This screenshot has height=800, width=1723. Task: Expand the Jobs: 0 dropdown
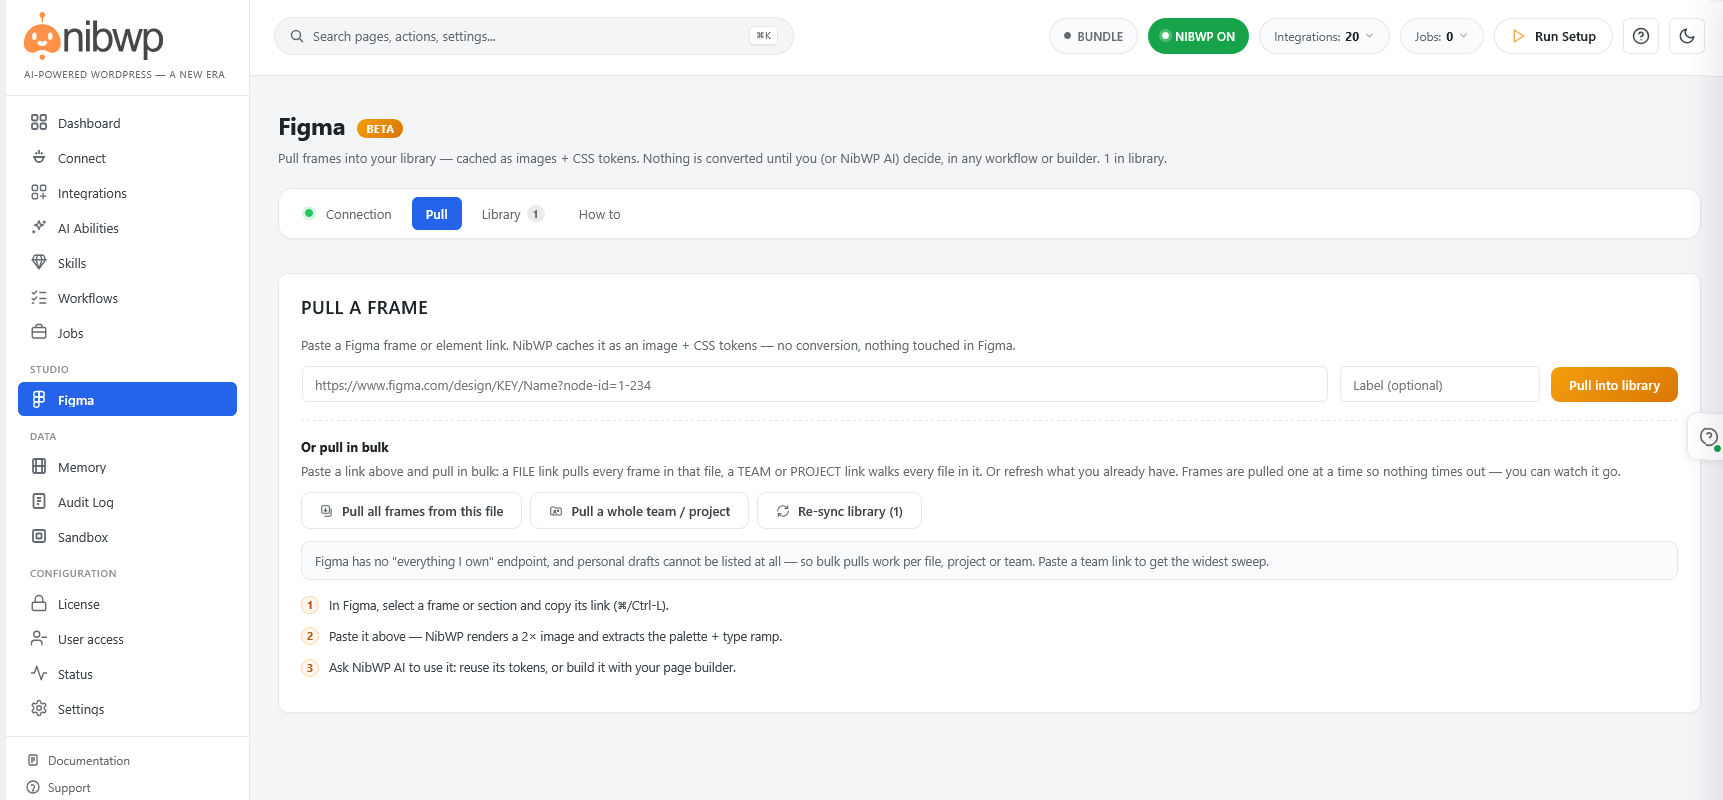pos(1441,36)
